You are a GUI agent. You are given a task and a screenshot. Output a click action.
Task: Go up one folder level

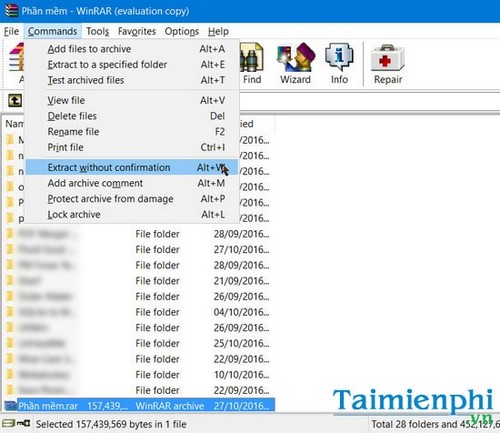coord(15,100)
